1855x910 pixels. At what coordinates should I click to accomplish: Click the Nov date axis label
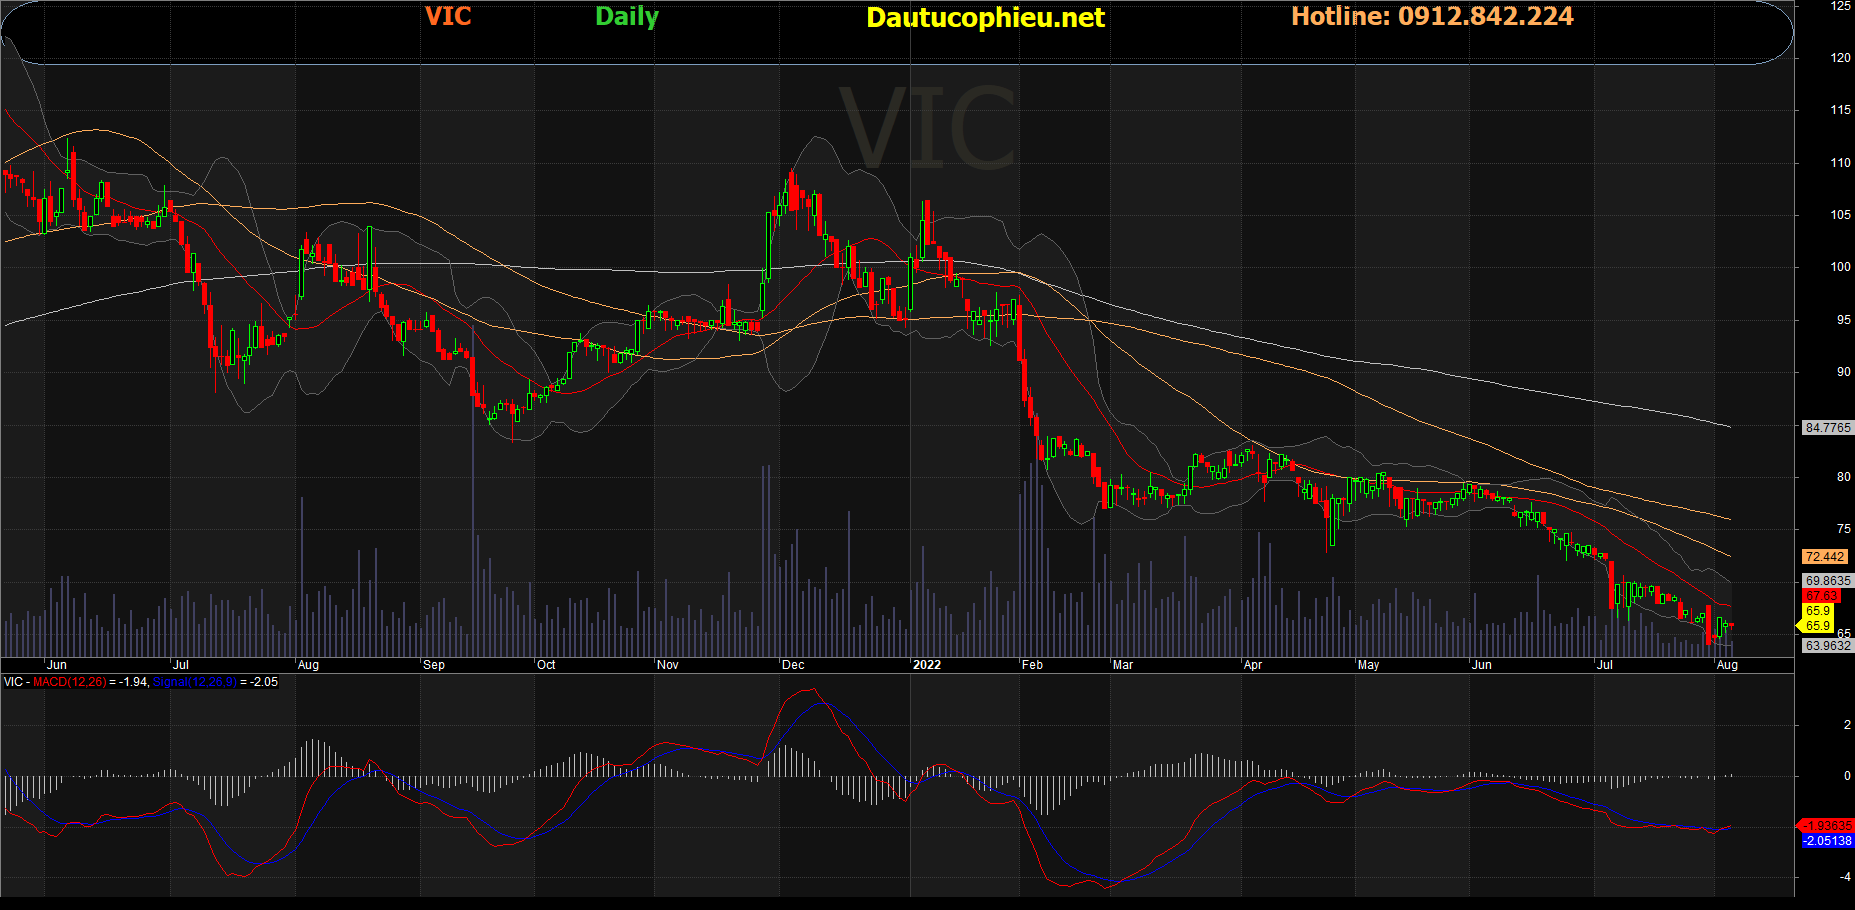(668, 665)
